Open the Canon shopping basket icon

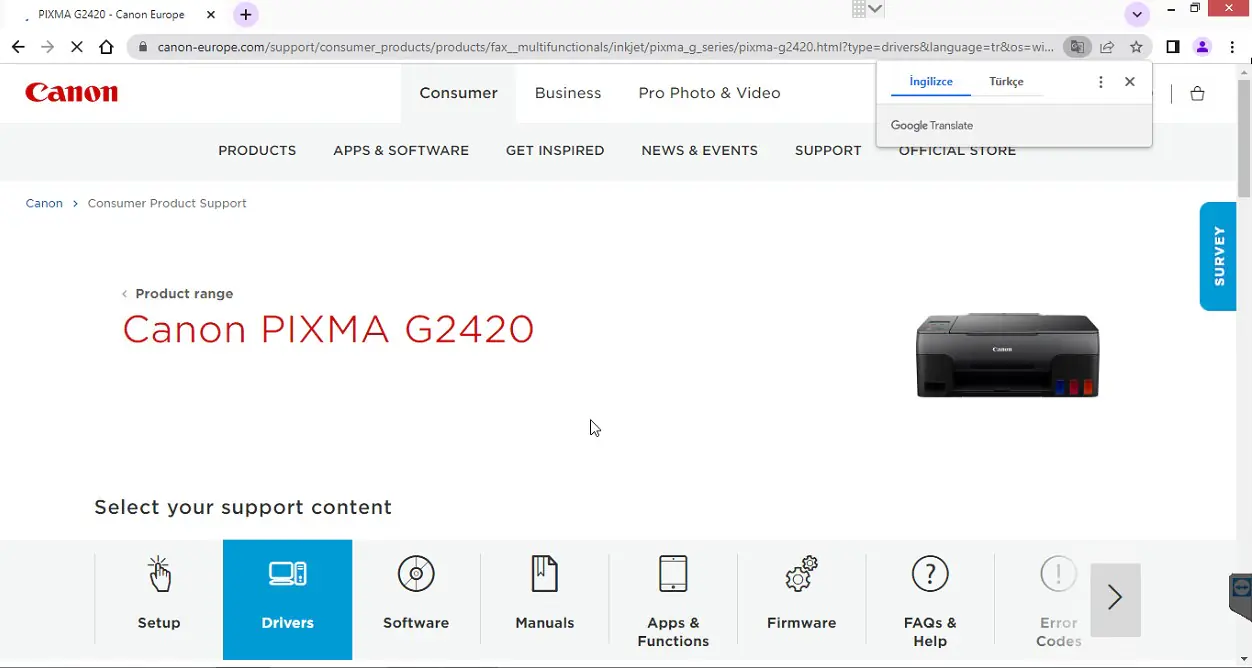coord(1197,93)
